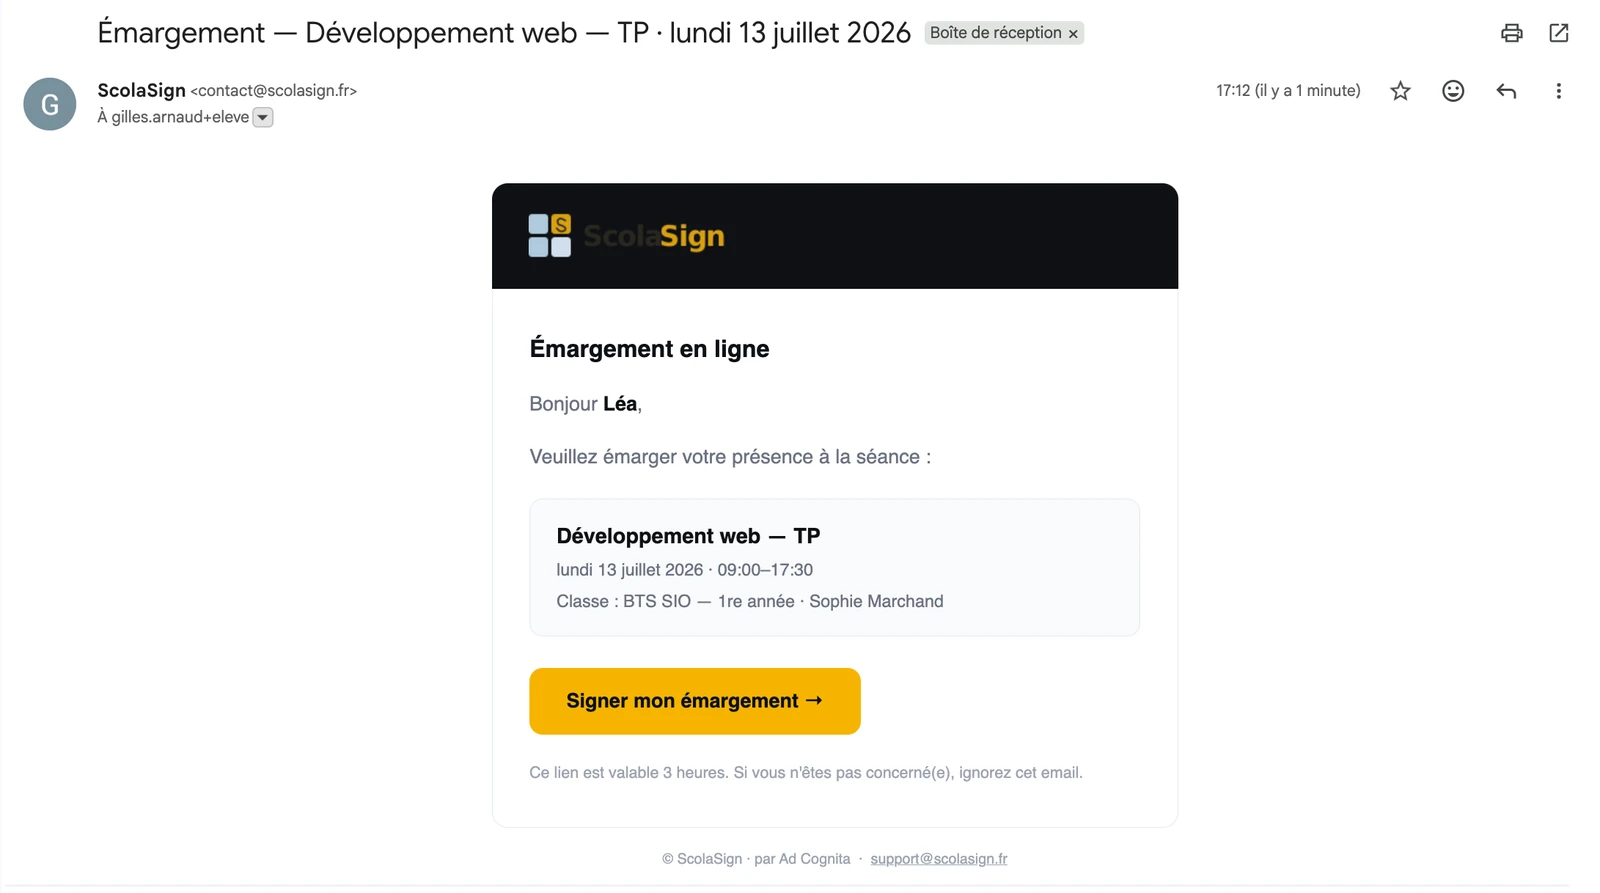This screenshot has height=893, width=1600.
Task: Click the ScolaSign logo in the header
Action: pos(626,236)
